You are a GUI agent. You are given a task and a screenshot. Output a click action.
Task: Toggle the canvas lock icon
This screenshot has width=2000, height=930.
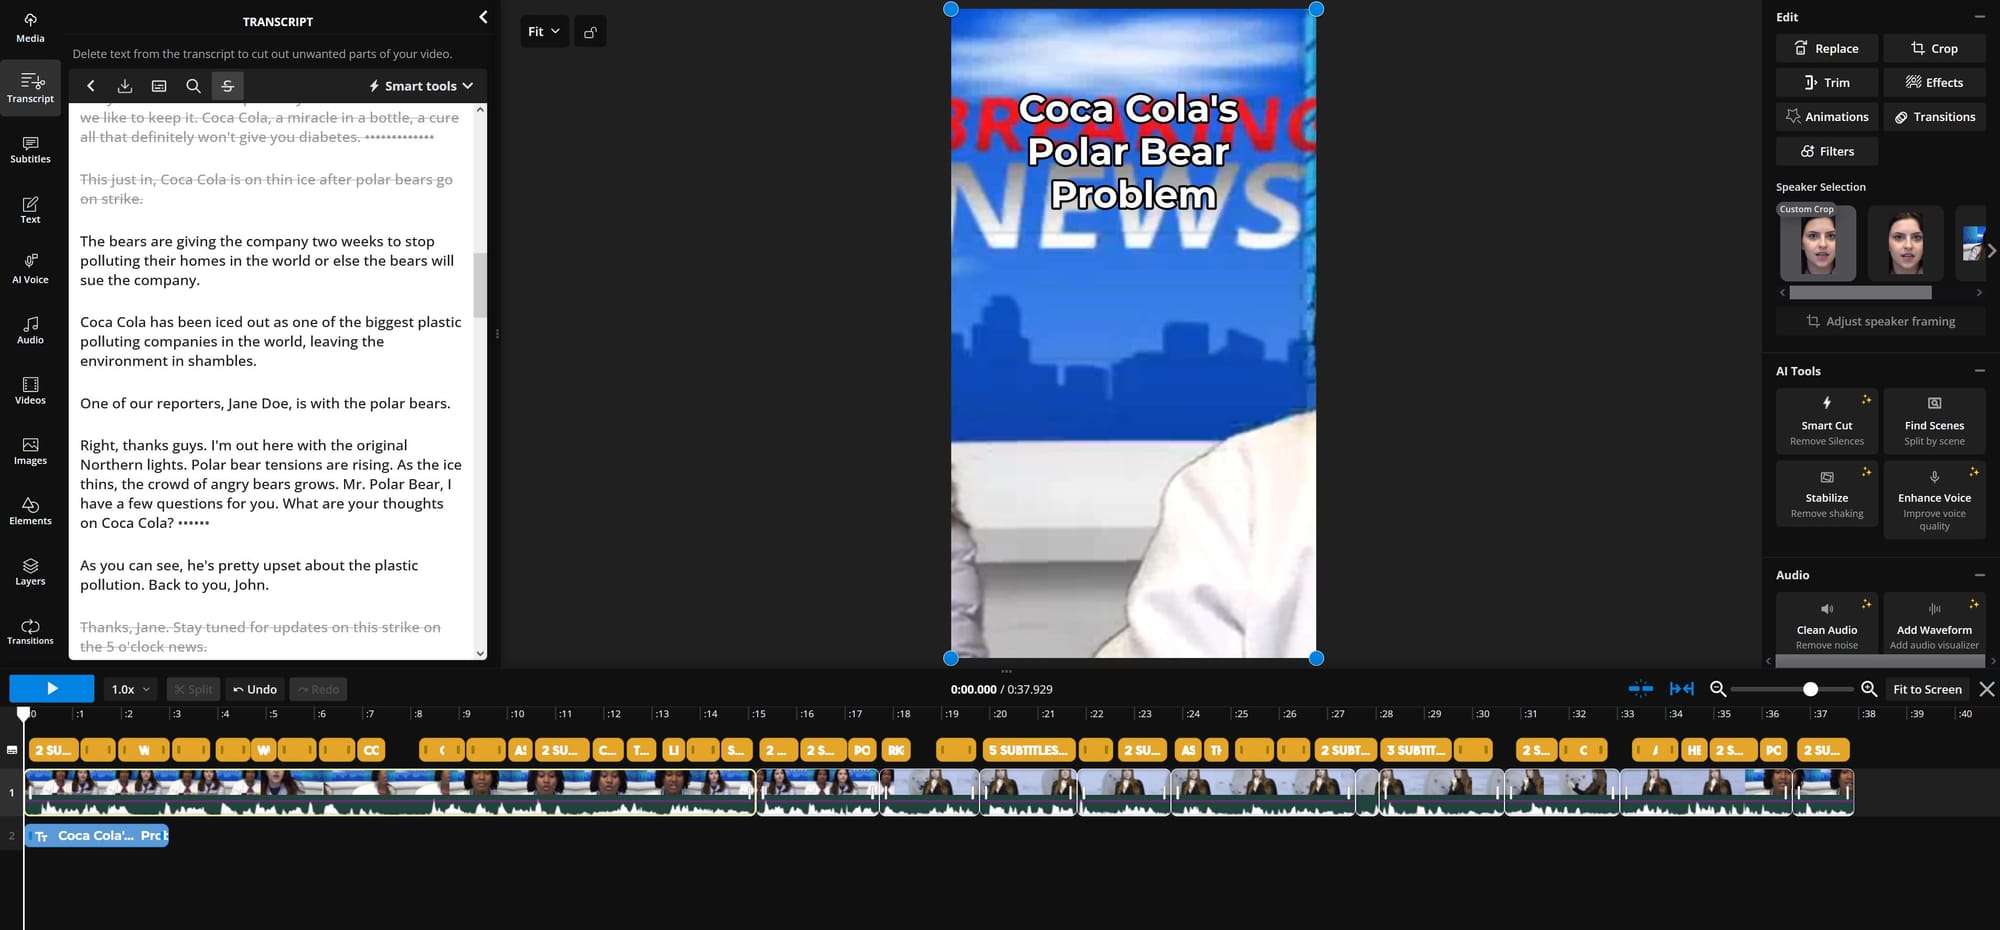coord(590,32)
